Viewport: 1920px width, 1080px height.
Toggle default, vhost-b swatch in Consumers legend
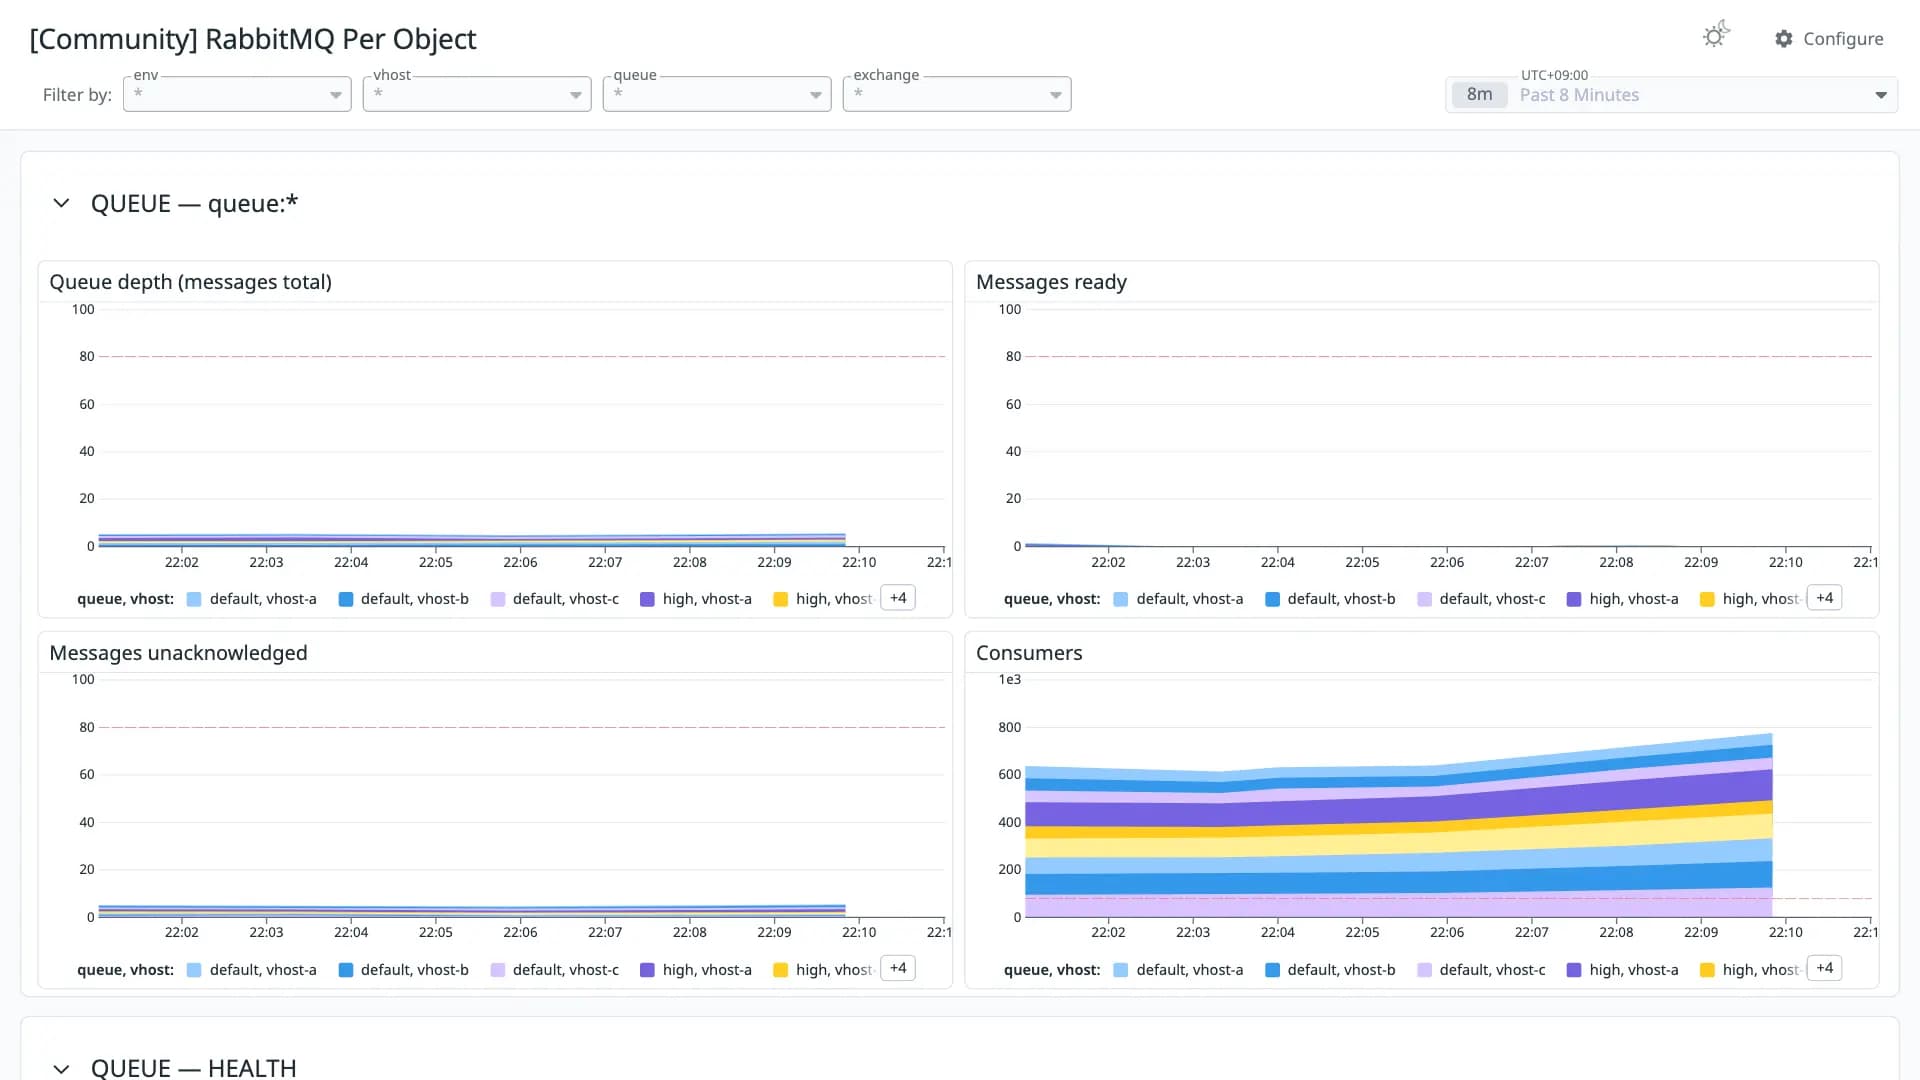(x=1273, y=970)
